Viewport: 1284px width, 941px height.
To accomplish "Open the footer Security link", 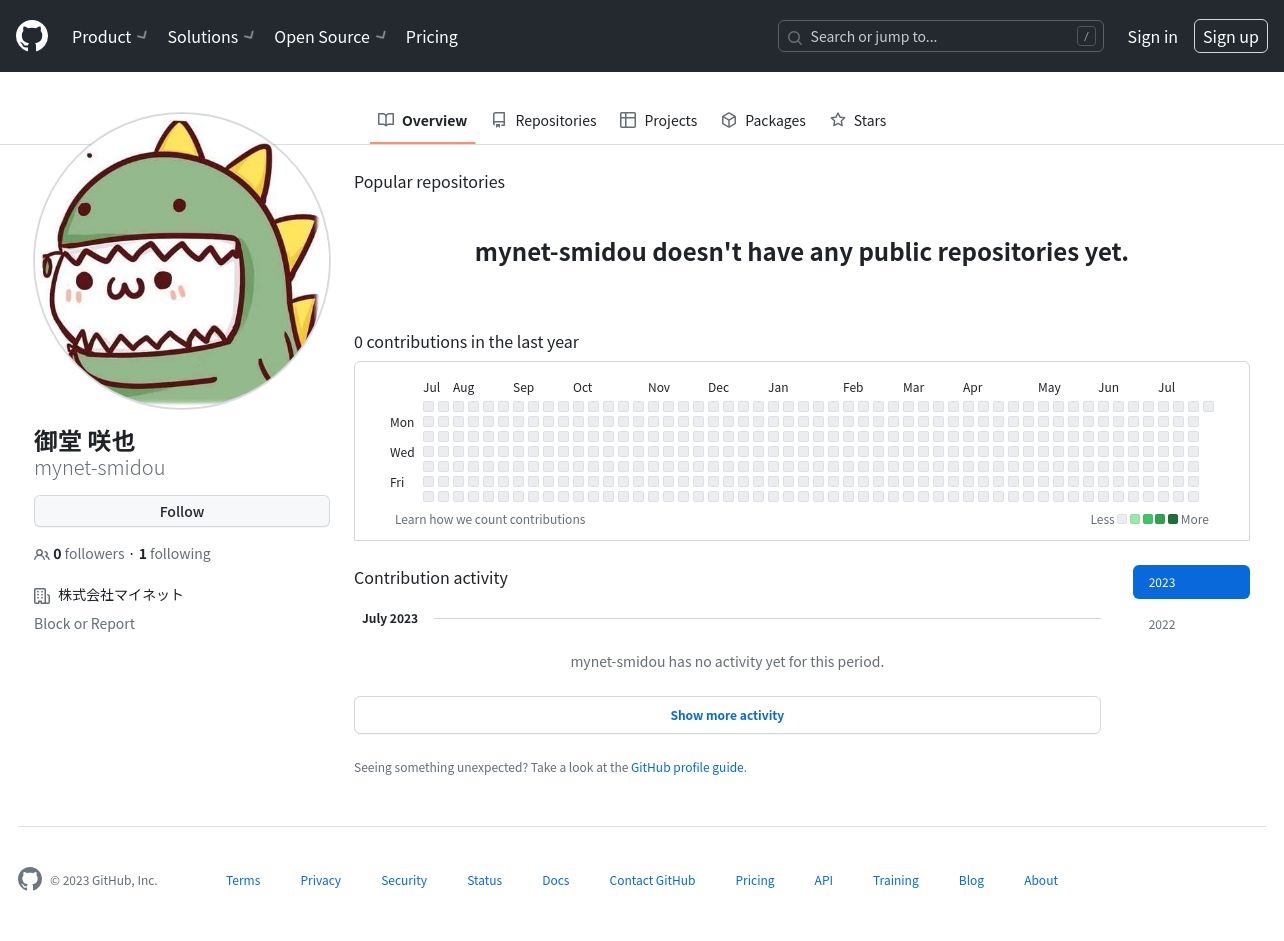I will pos(404,880).
